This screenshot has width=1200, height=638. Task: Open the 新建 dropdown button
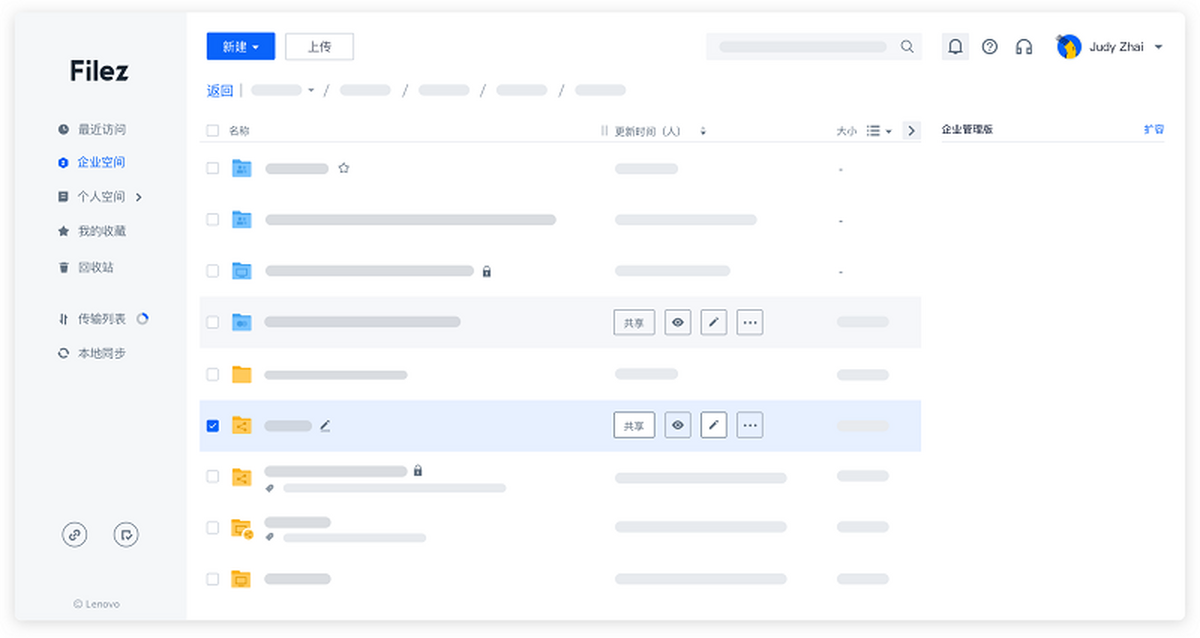[x=240, y=47]
